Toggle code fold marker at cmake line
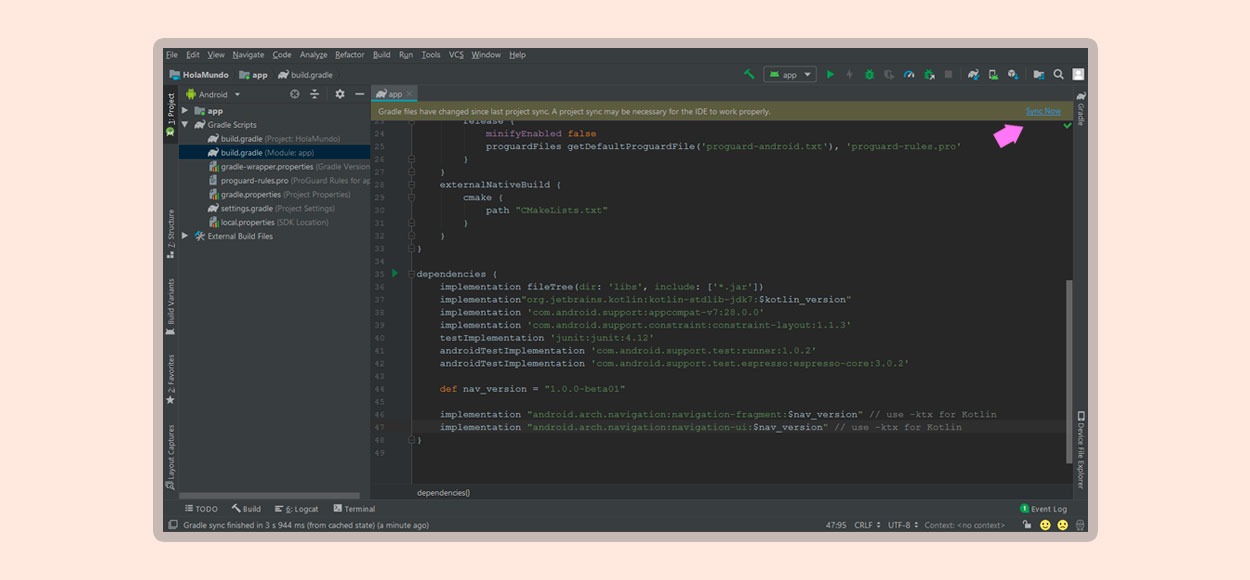The height and width of the screenshot is (580, 1250). tap(411, 198)
